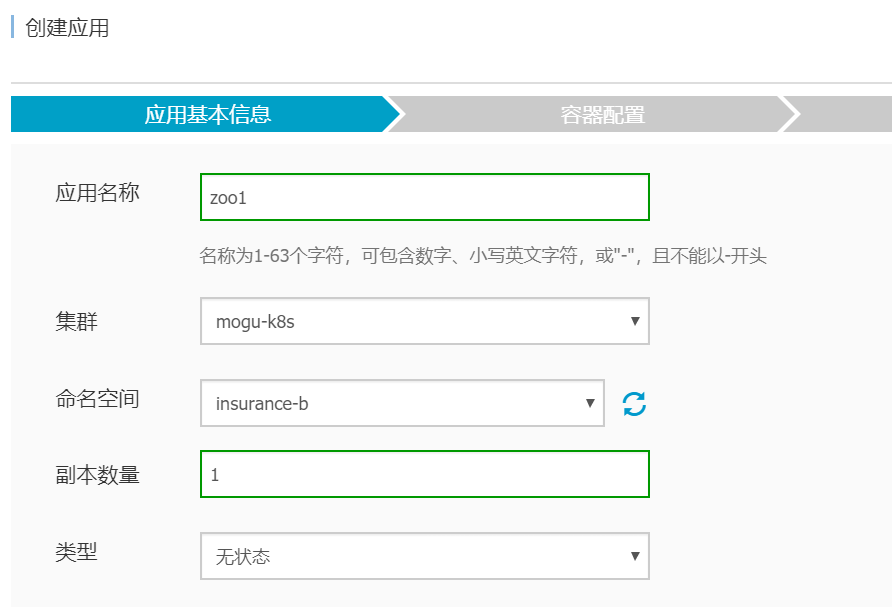892x607 pixels.
Task: Click the namespace dropdown arrow
Action: (589, 403)
